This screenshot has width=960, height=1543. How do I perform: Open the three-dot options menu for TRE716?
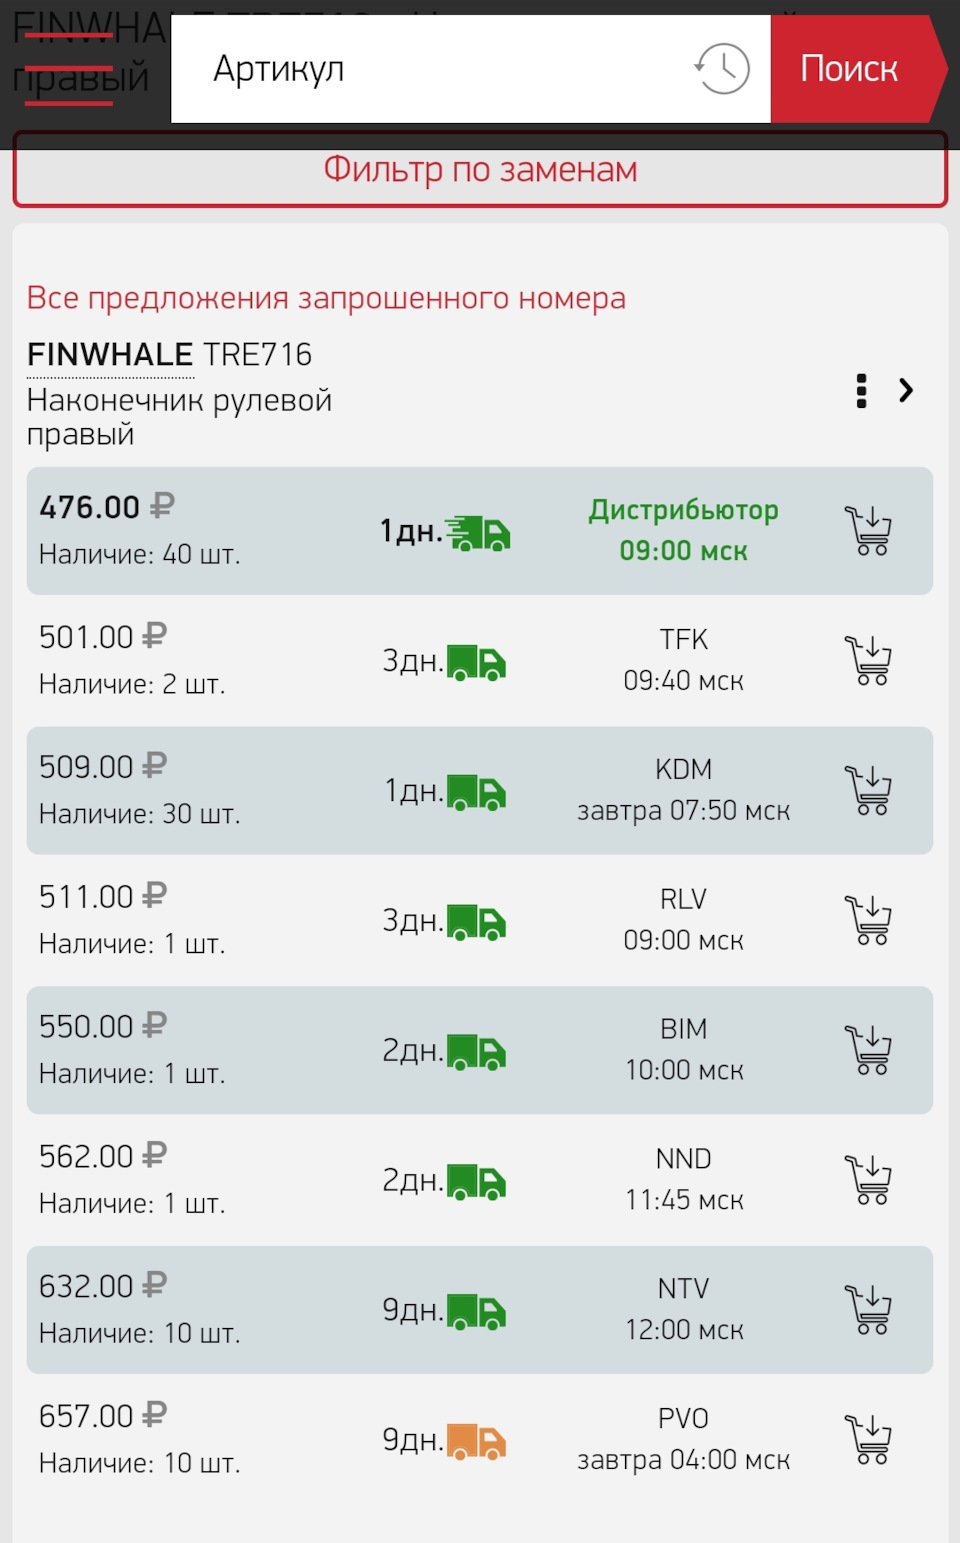pos(861,391)
